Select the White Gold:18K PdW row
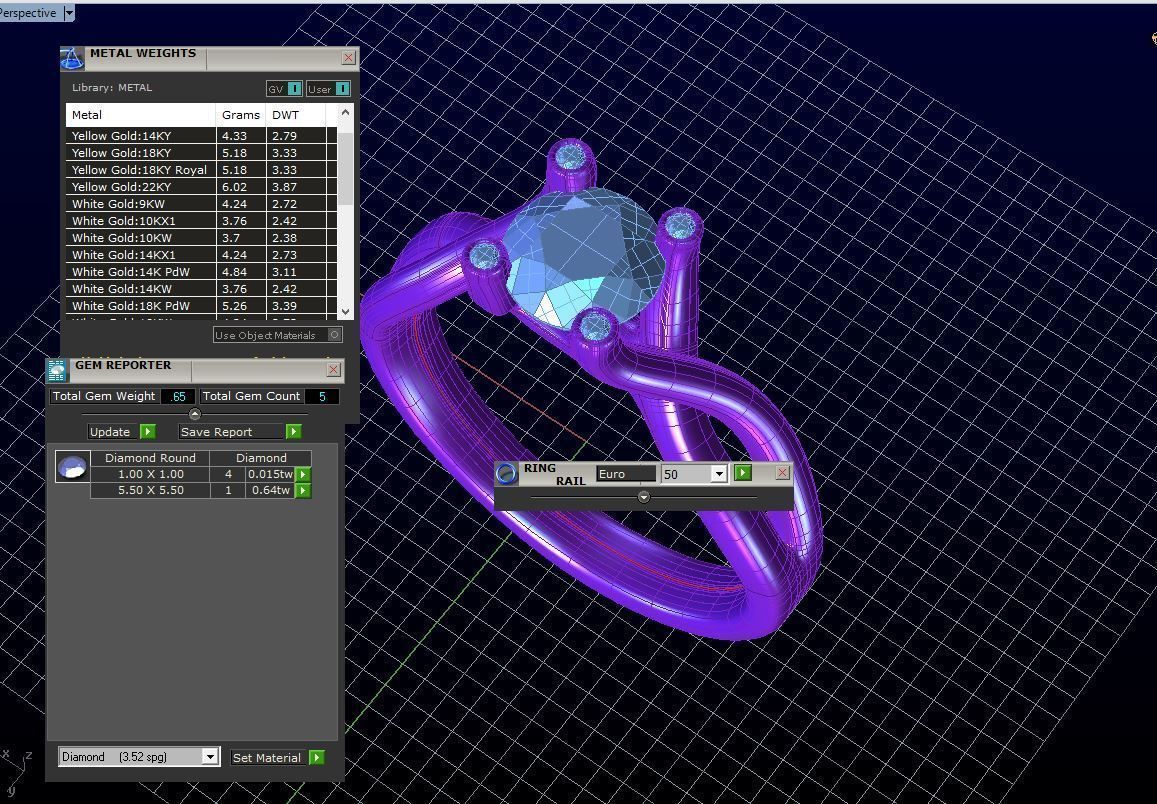Screen dimensions: 1157x804 (201, 305)
